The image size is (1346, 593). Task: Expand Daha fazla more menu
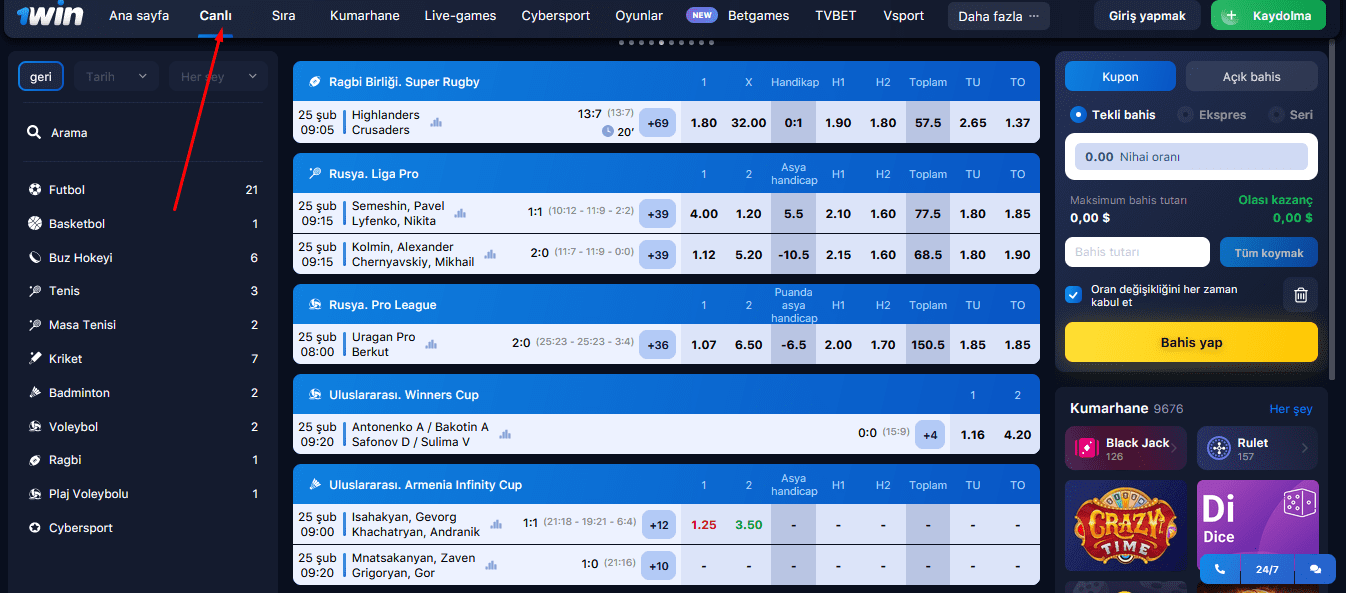point(998,16)
